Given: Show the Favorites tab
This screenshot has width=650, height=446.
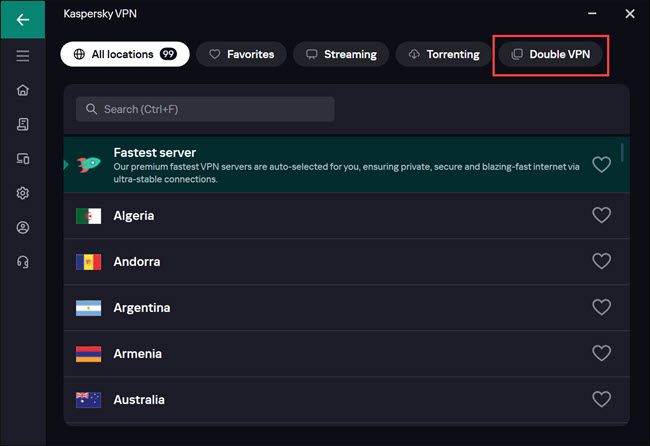Looking at the screenshot, I should click(x=241, y=54).
